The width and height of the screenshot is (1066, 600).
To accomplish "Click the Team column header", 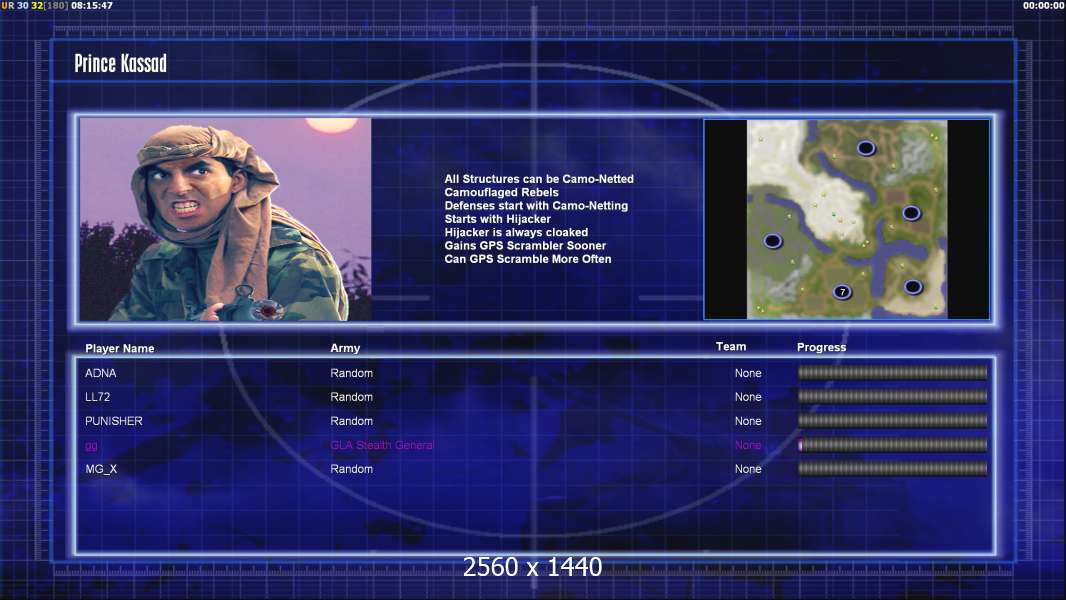I will pyautogui.click(x=731, y=347).
